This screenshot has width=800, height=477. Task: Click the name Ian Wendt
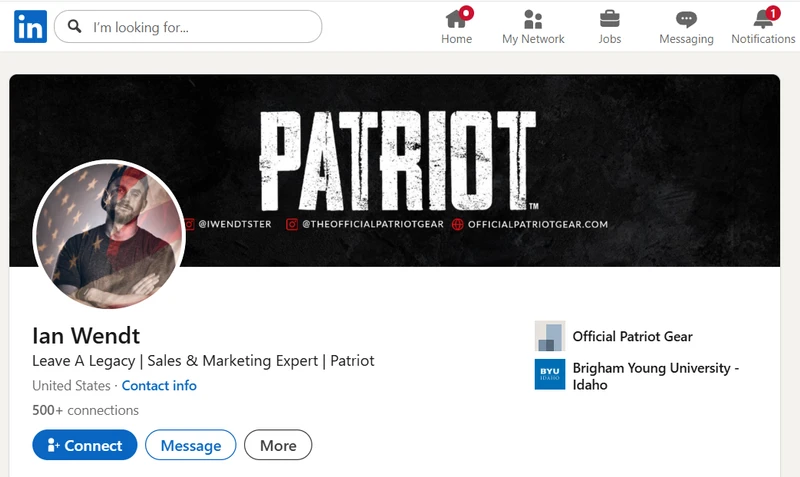click(x=86, y=336)
